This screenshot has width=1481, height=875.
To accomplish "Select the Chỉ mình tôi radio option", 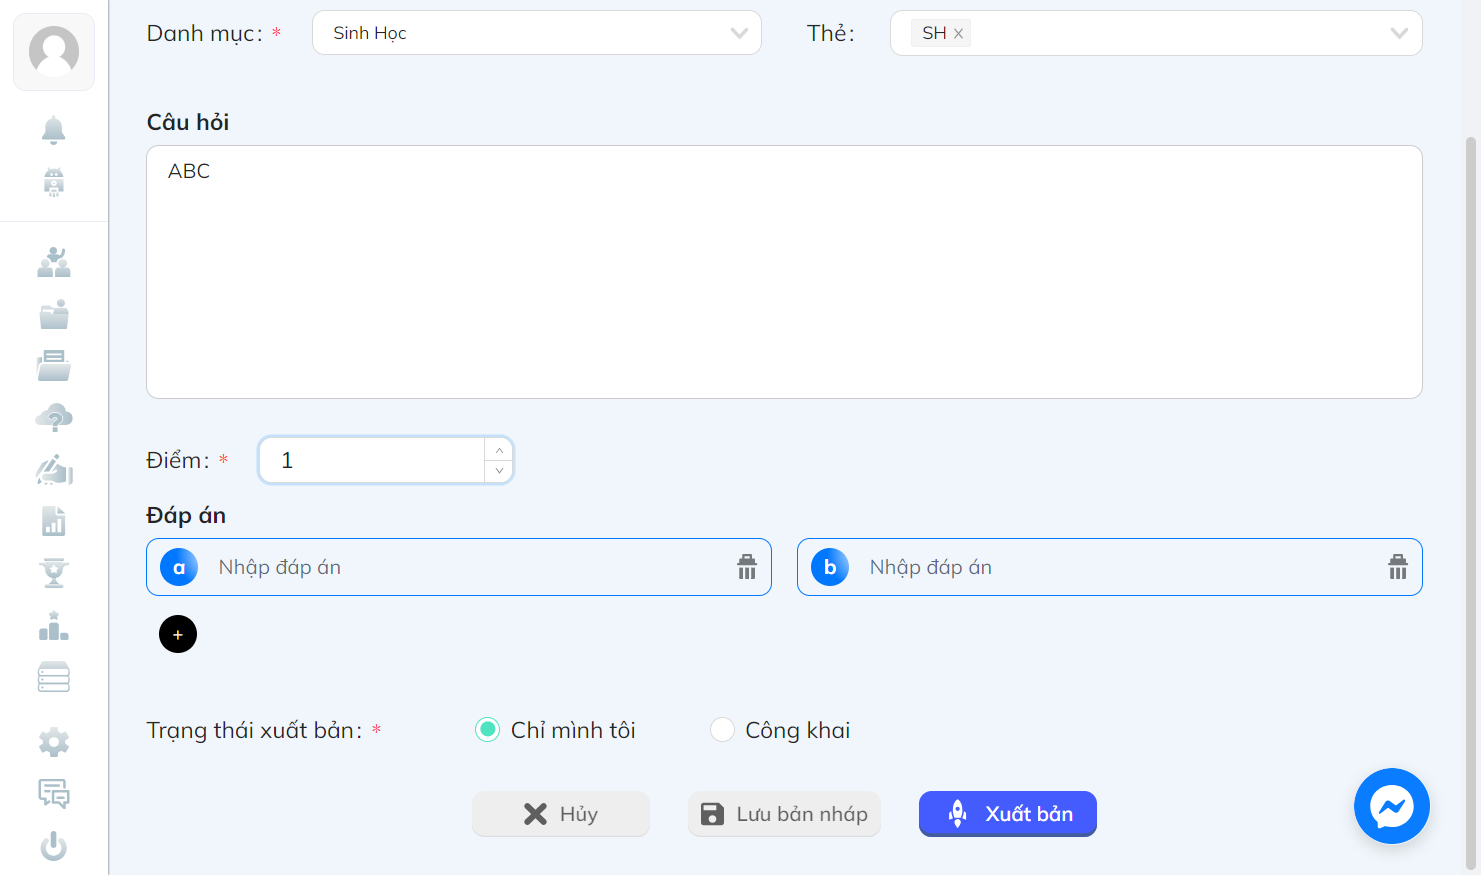I will (487, 730).
